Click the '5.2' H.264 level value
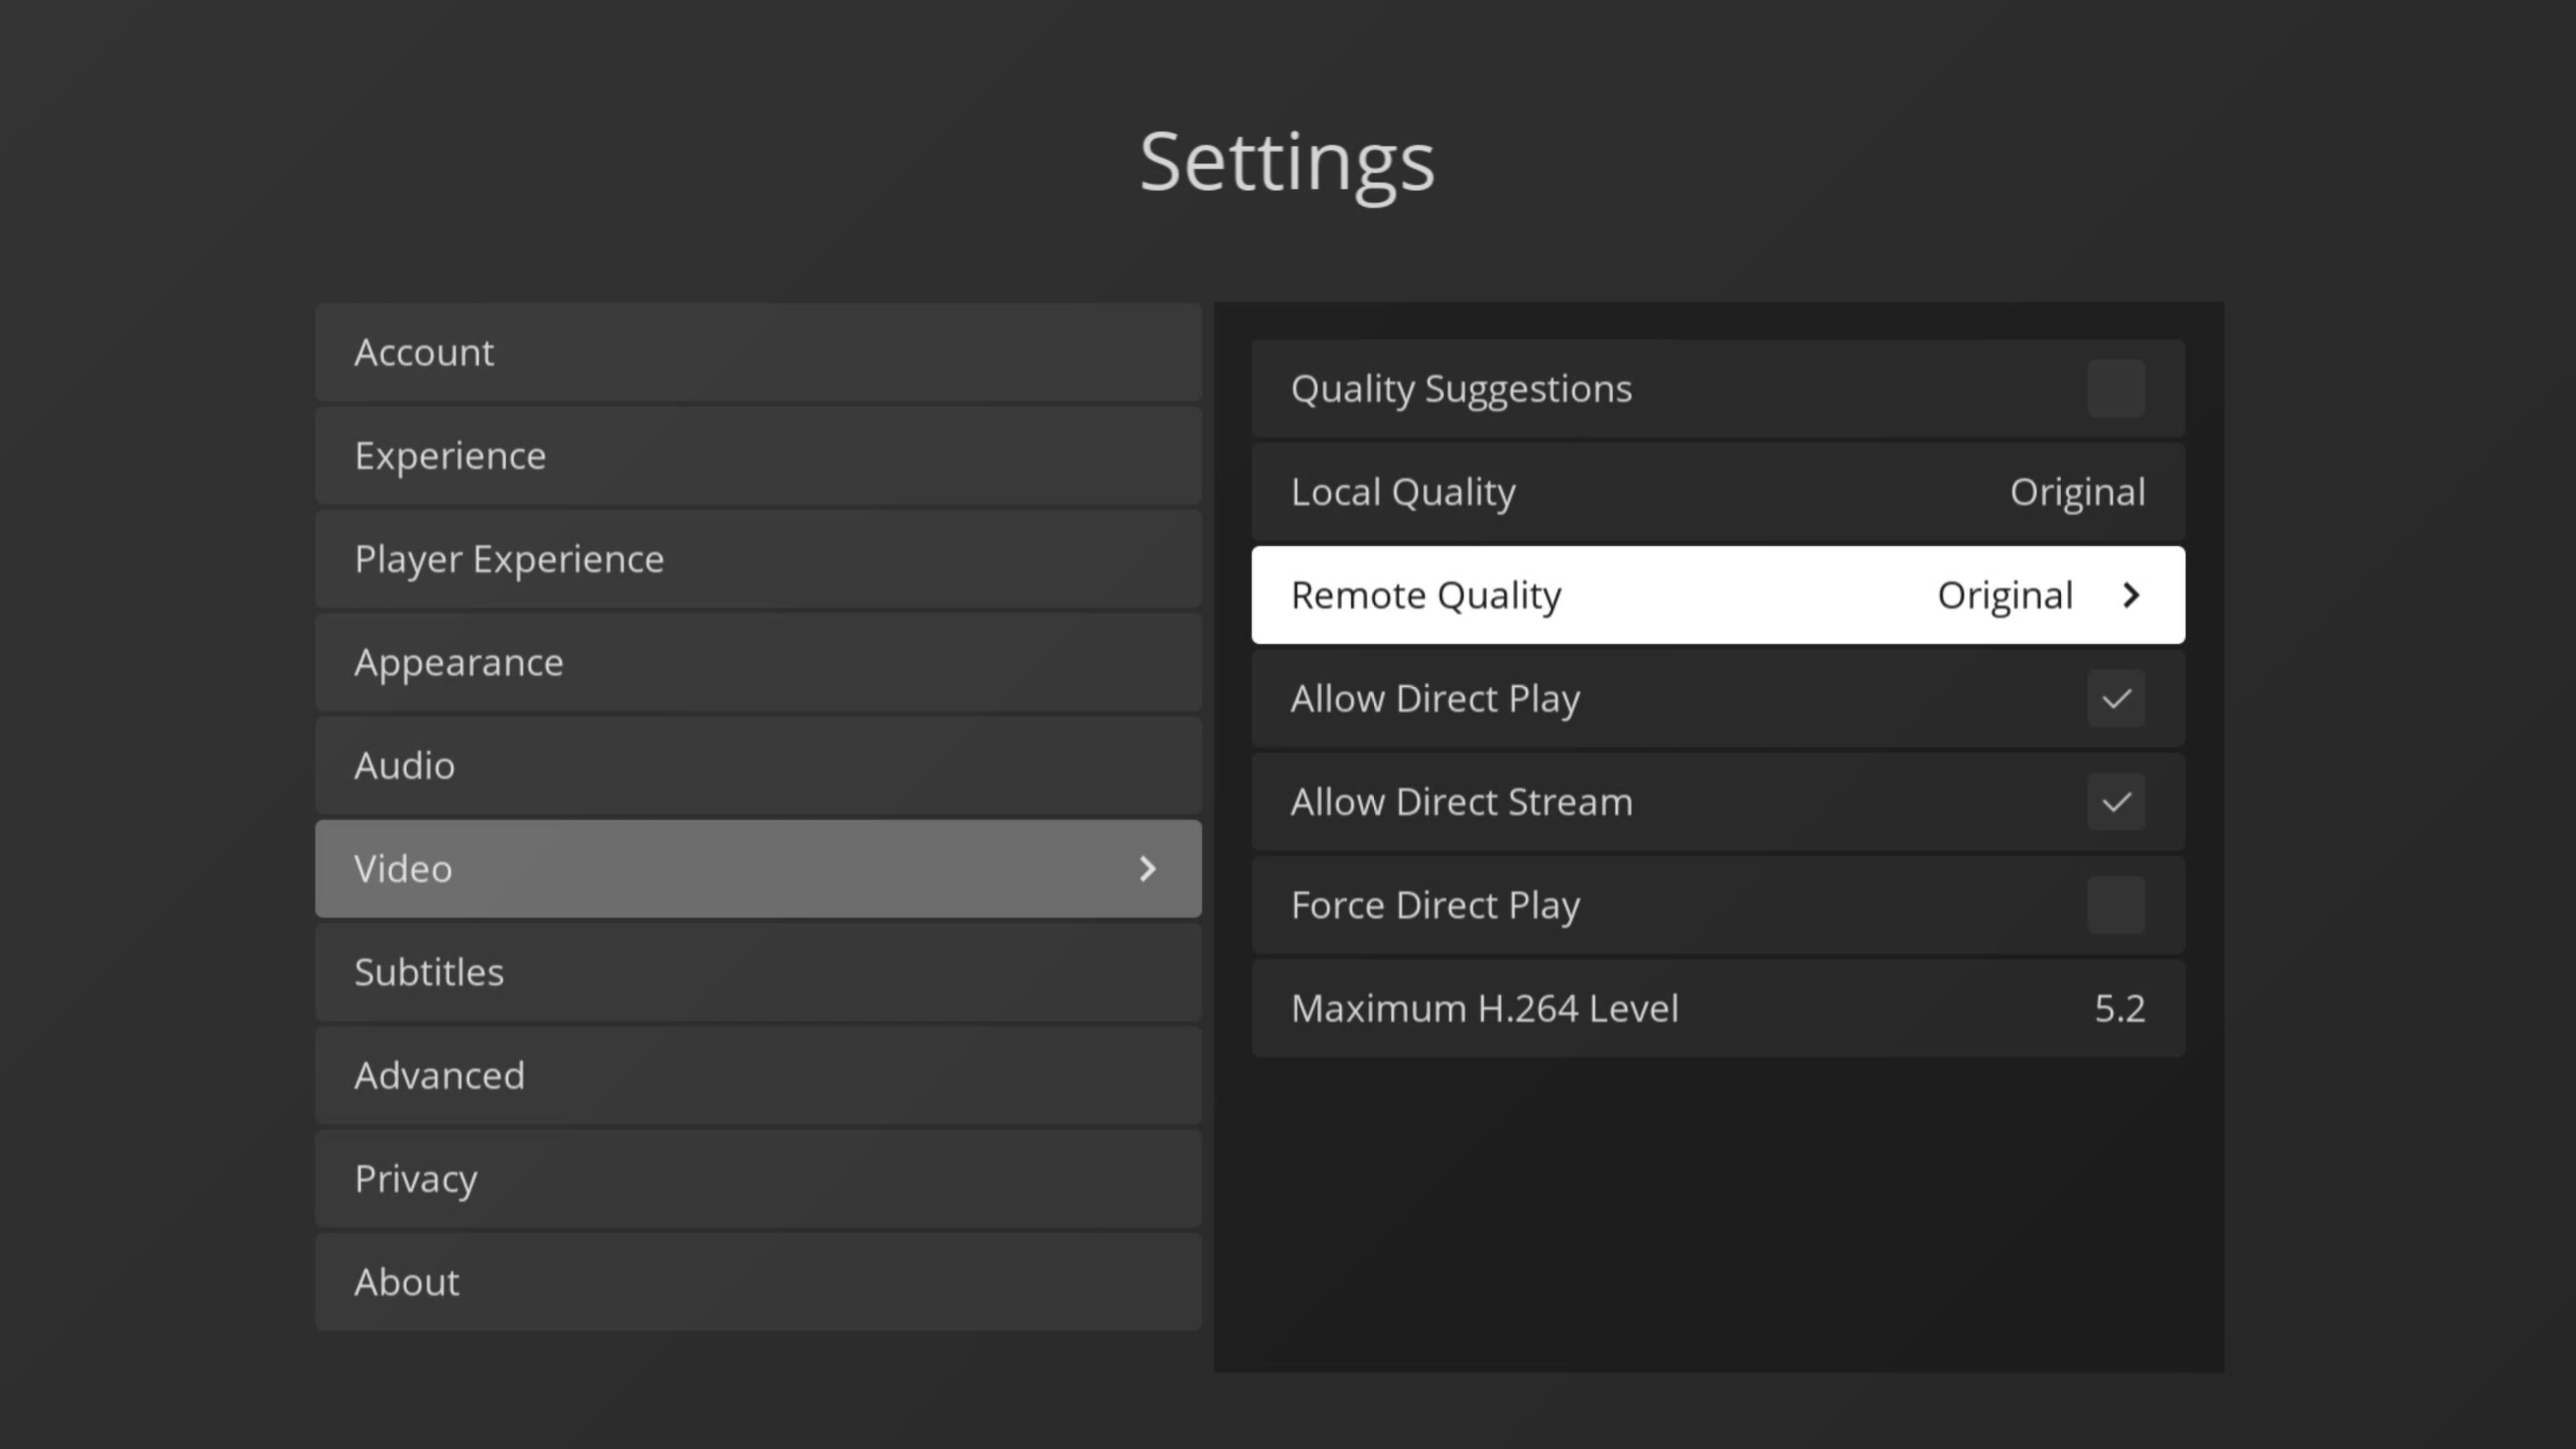The image size is (2576, 1449). [x=2120, y=1008]
